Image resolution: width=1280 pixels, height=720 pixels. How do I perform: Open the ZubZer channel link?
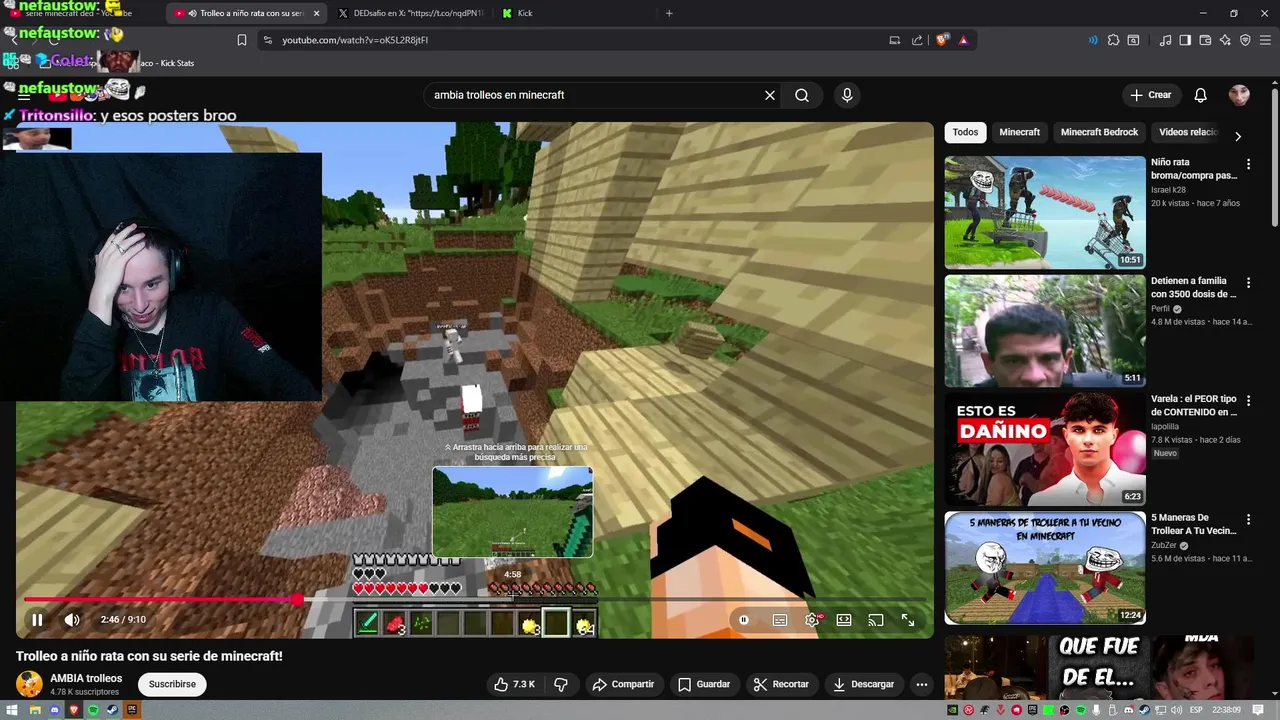coord(1163,545)
